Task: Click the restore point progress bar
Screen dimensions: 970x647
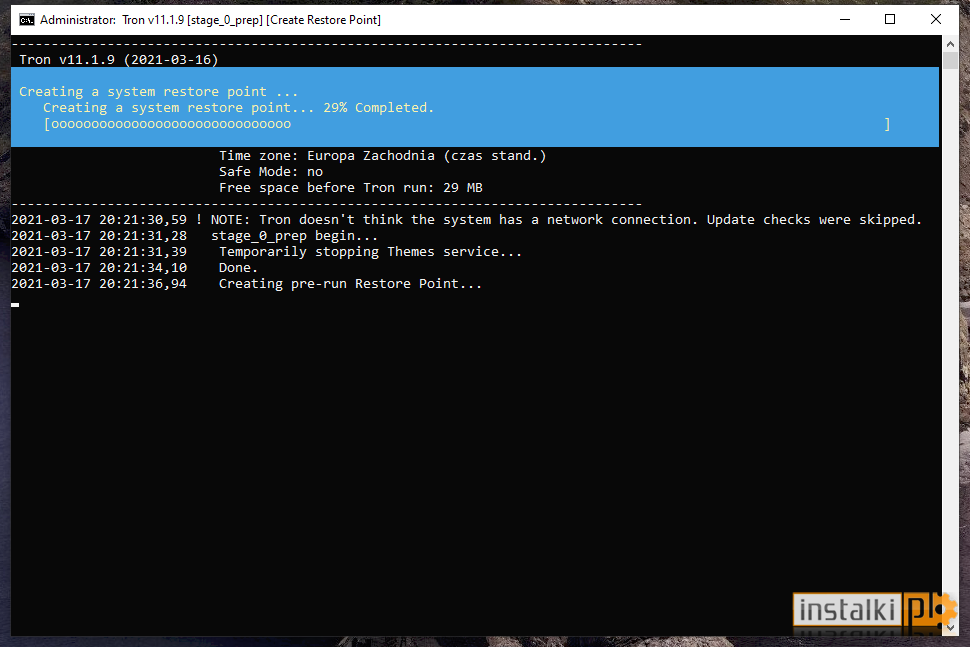Action: 467,124
